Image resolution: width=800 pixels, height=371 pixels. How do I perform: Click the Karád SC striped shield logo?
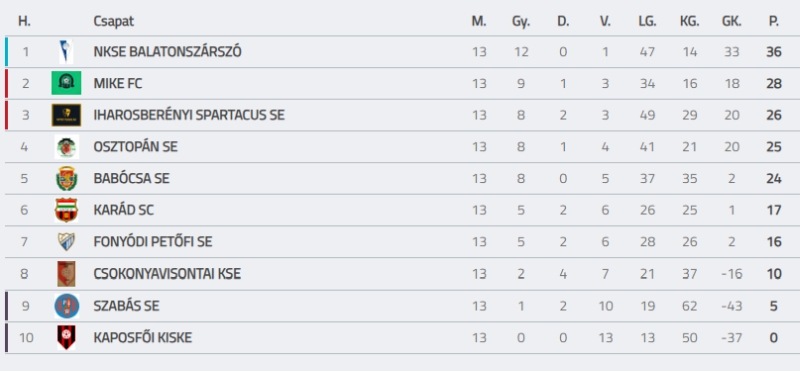[66, 210]
